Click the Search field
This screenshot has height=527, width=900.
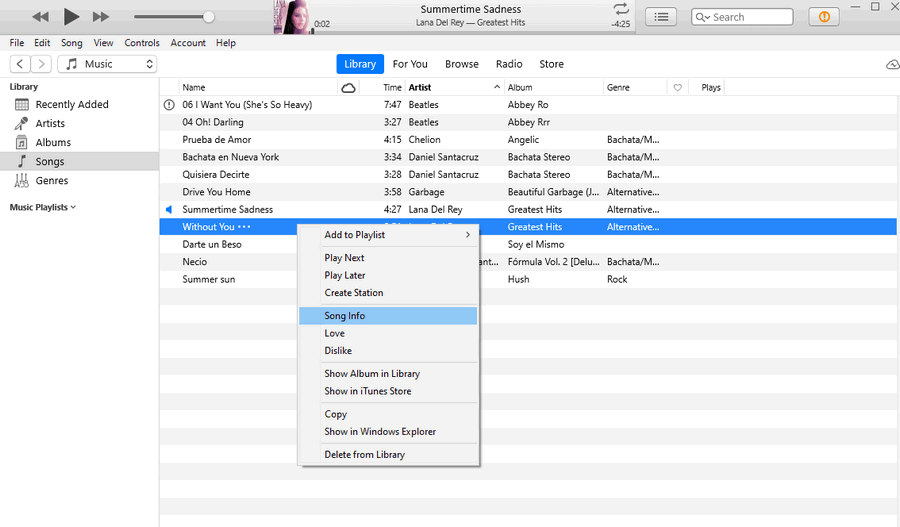[x=742, y=17]
